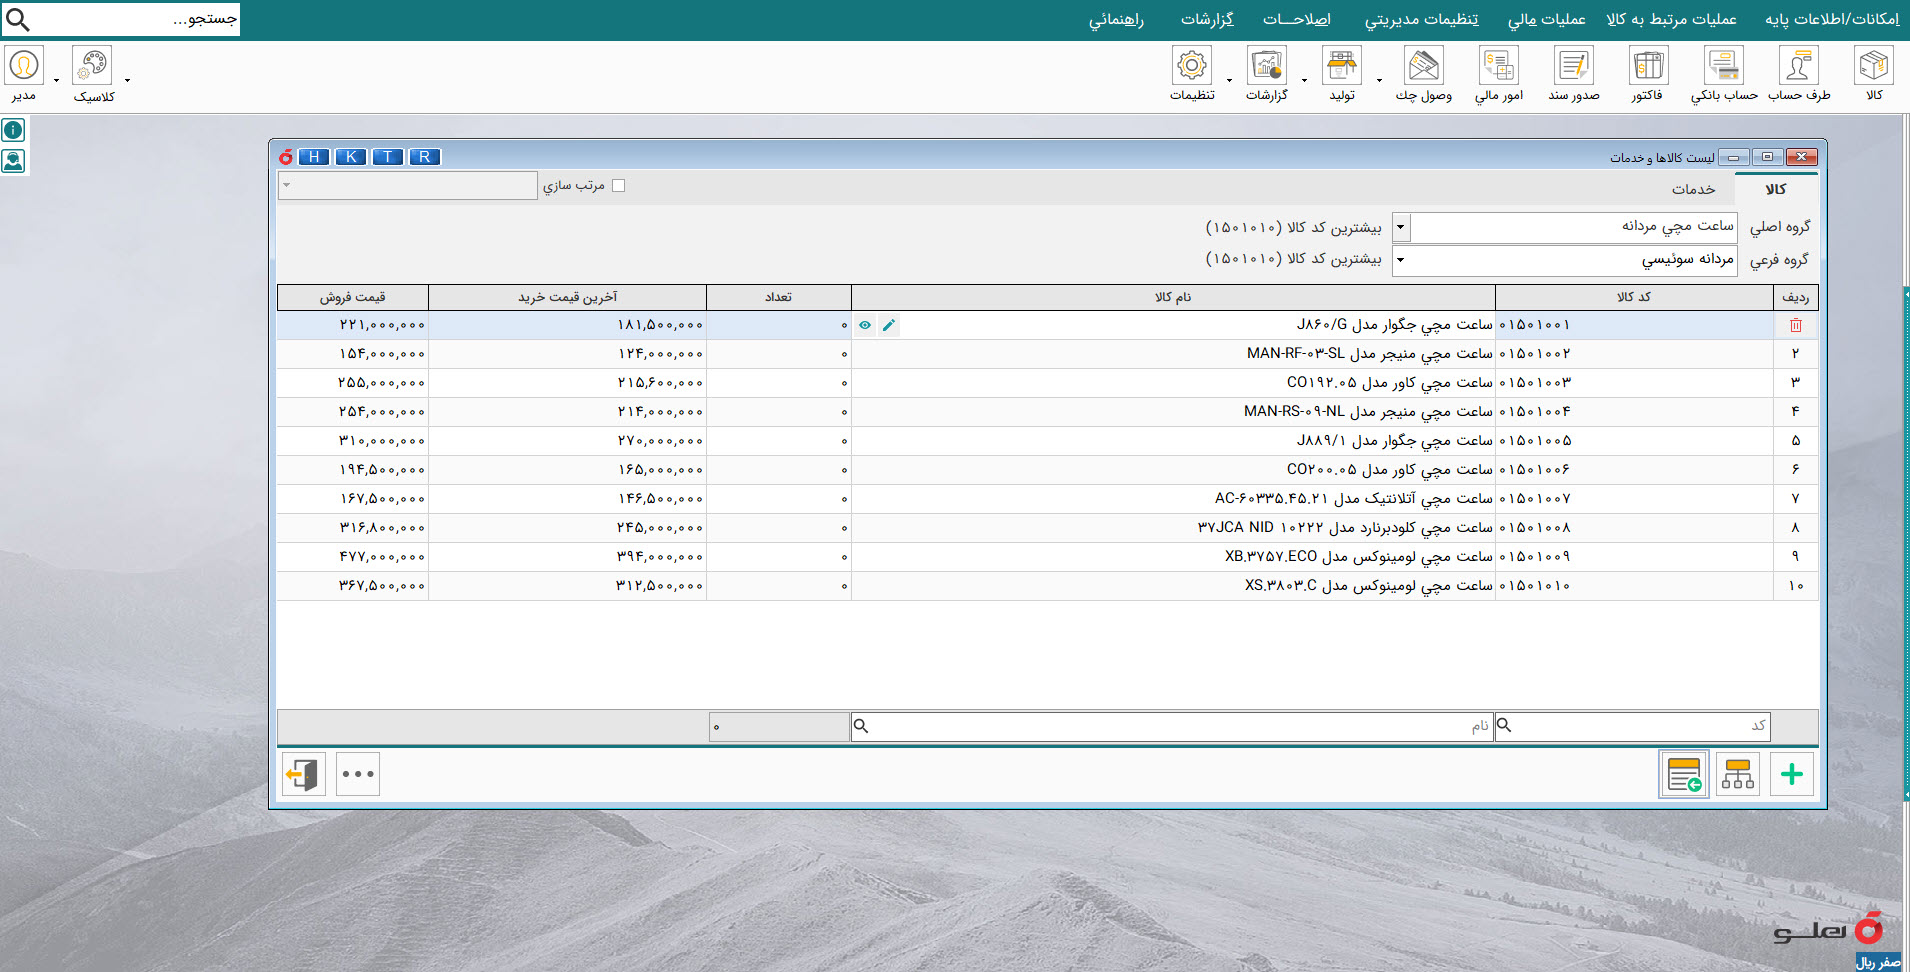
Task: Expand the گروه اصلی dropdown arrow
Action: 1401,227
